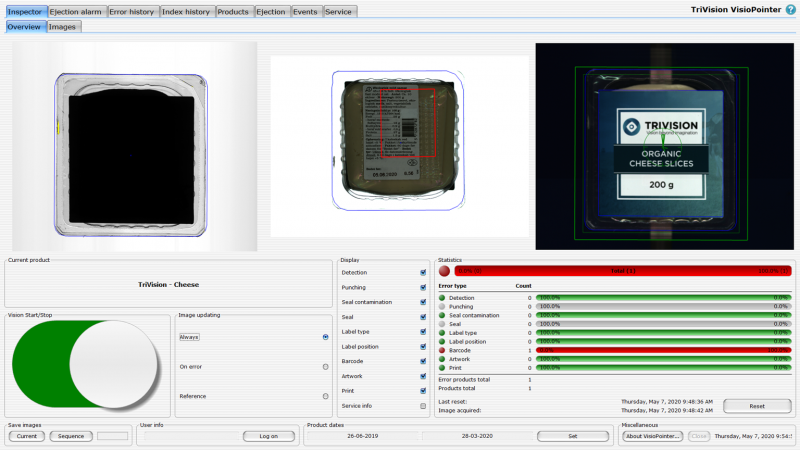Click the TriVision - Cheese product name
The image size is (800, 450).
pos(168,285)
